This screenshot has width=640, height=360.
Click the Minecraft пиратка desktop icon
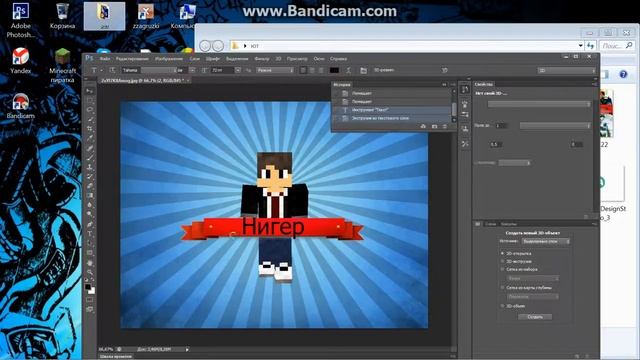click(x=62, y=65)
